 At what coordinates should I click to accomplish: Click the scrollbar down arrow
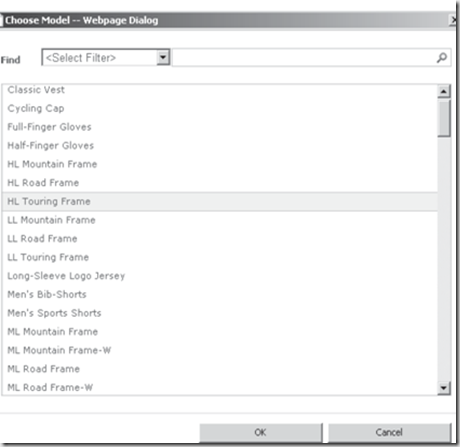[x=444, y=388]
